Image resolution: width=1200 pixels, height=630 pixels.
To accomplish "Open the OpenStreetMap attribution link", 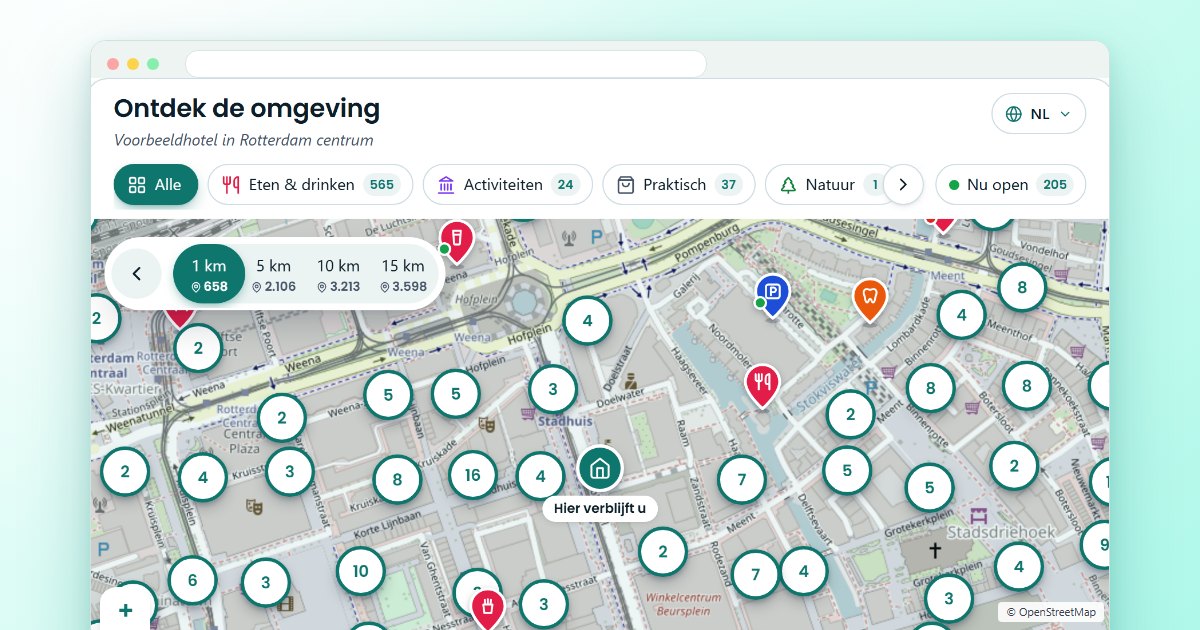I will pyautogui.click(x=1051, y=612).
